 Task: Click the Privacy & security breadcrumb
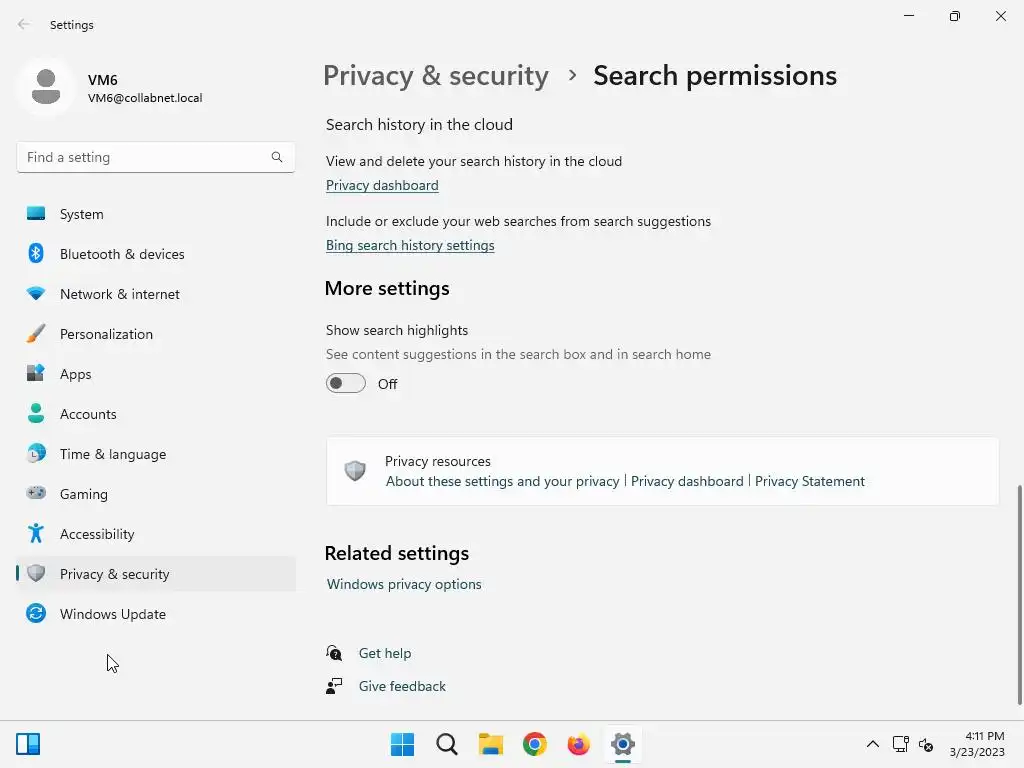[x=435, y=76]
